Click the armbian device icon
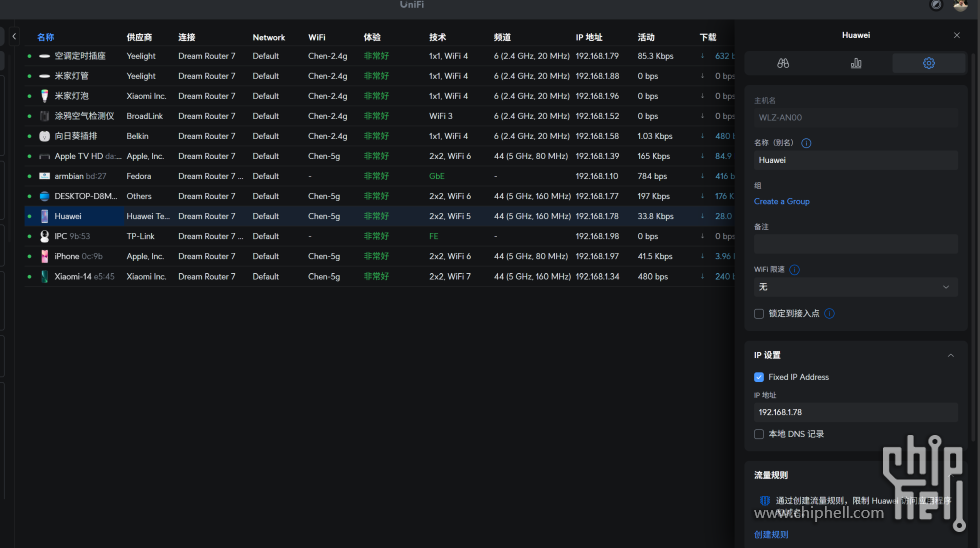 pos(44,176)
